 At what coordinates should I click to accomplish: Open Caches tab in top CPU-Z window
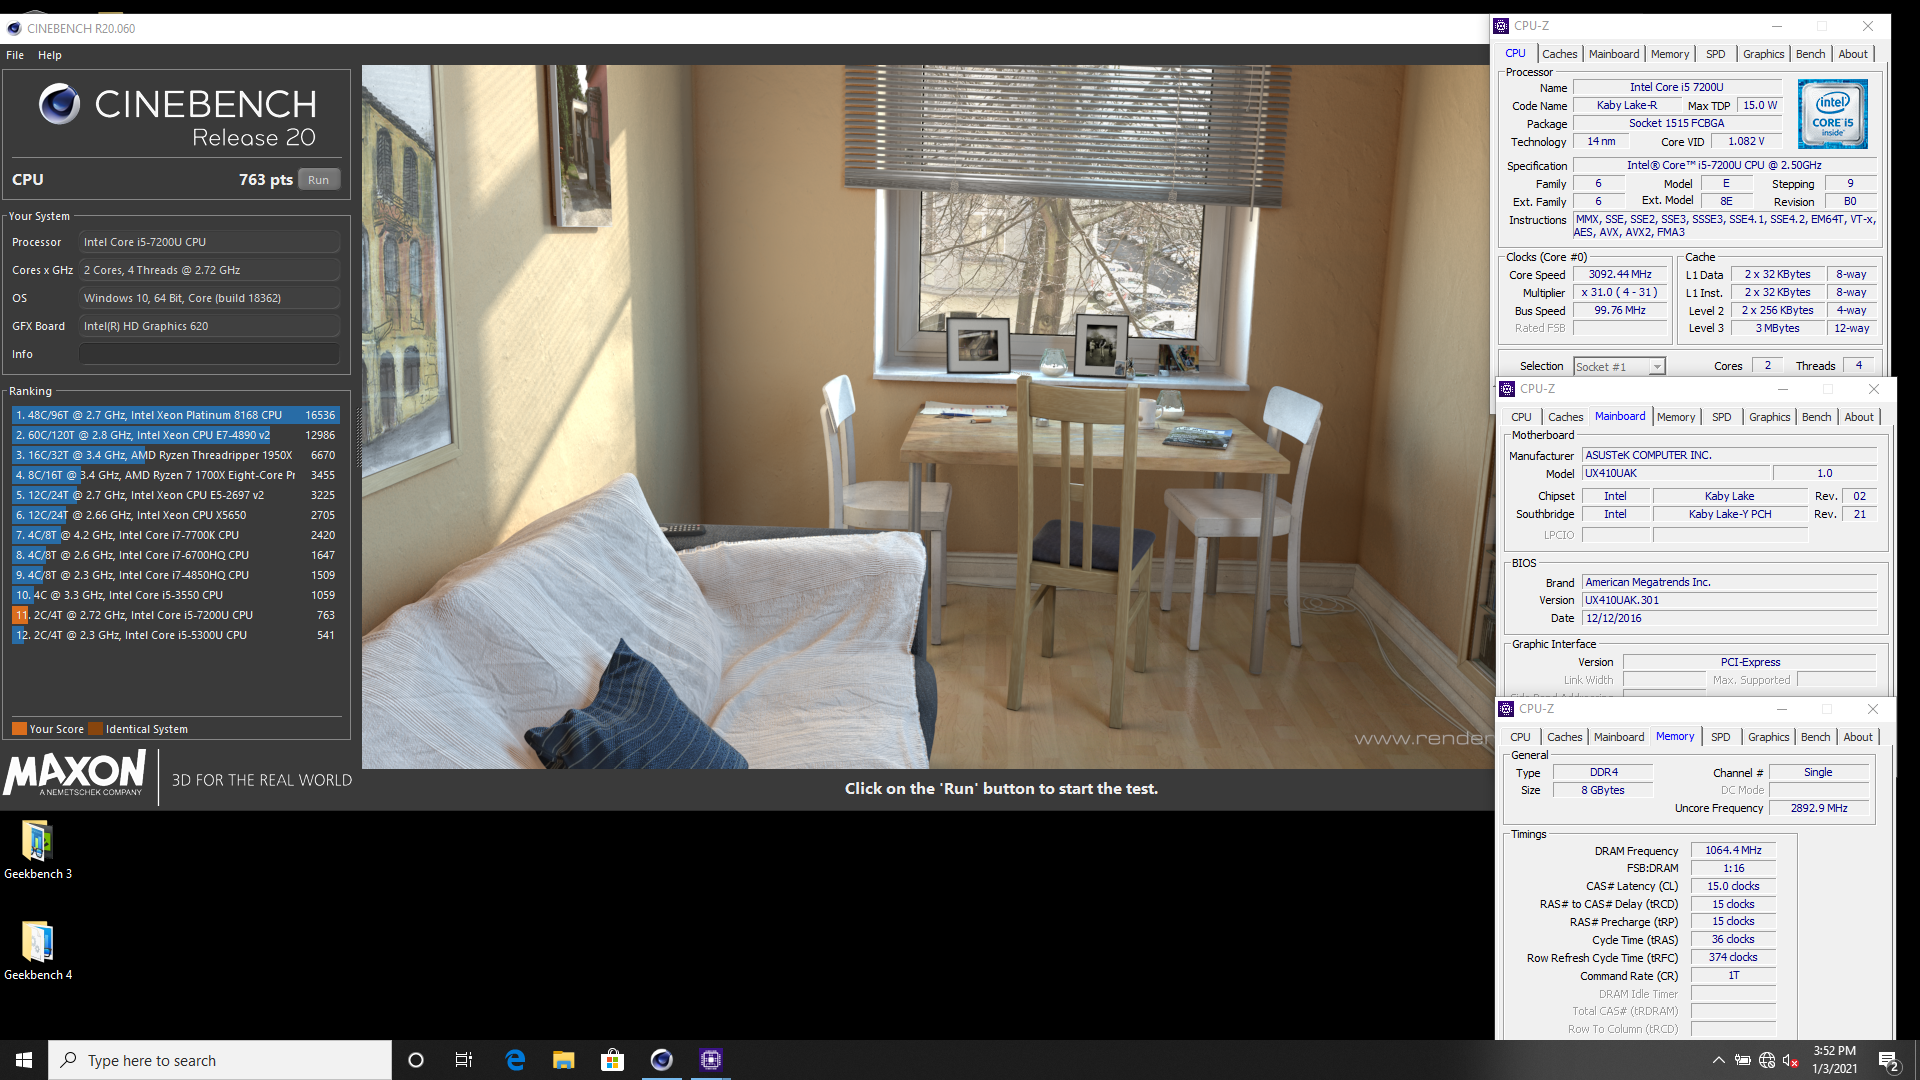1559,54
